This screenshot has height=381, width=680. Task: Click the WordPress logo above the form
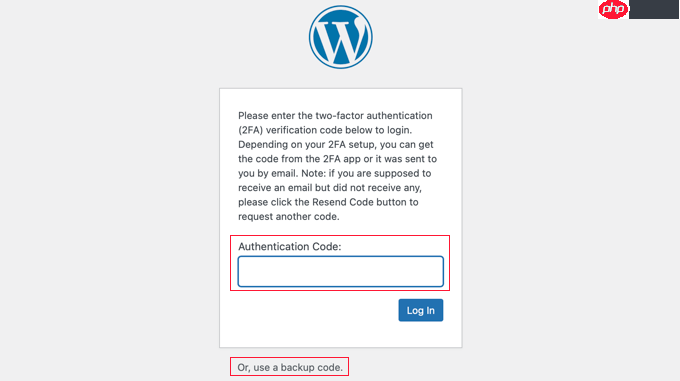[340, 37]
